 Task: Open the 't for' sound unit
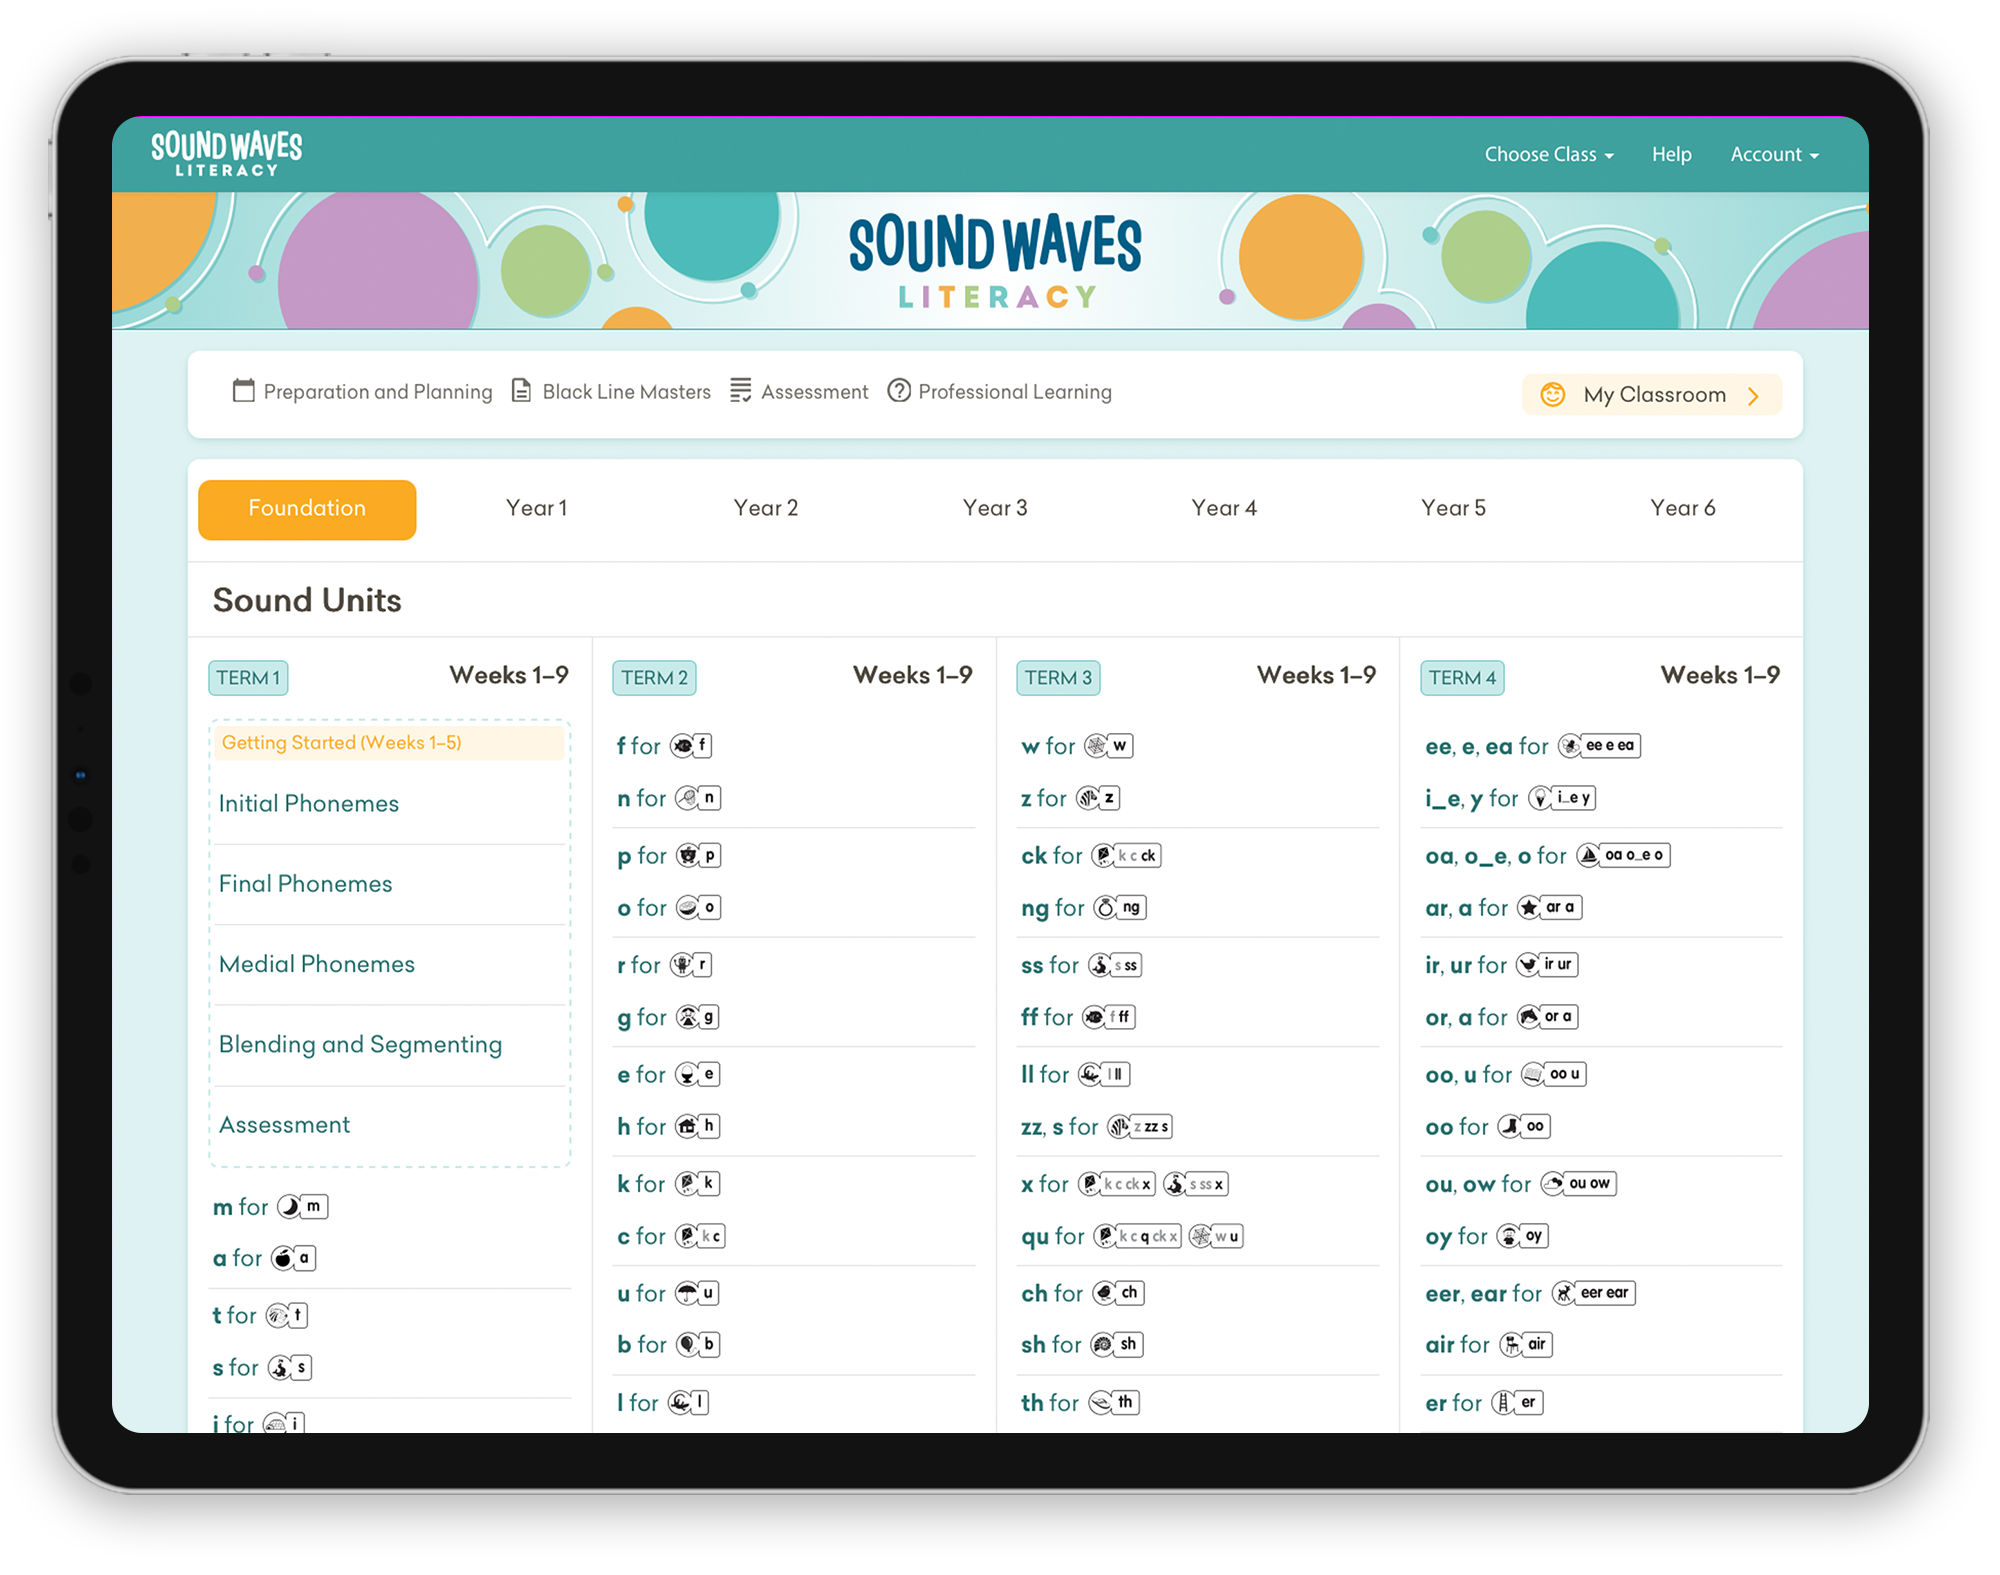[x=260, y=1315]
